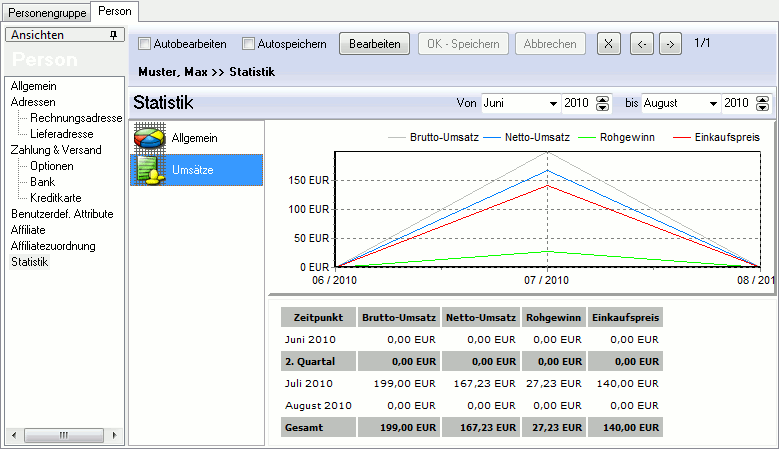Click the Rohgewinn table column header
The height and width of the screenshot is (449, 779).
(x=553, y=317)
